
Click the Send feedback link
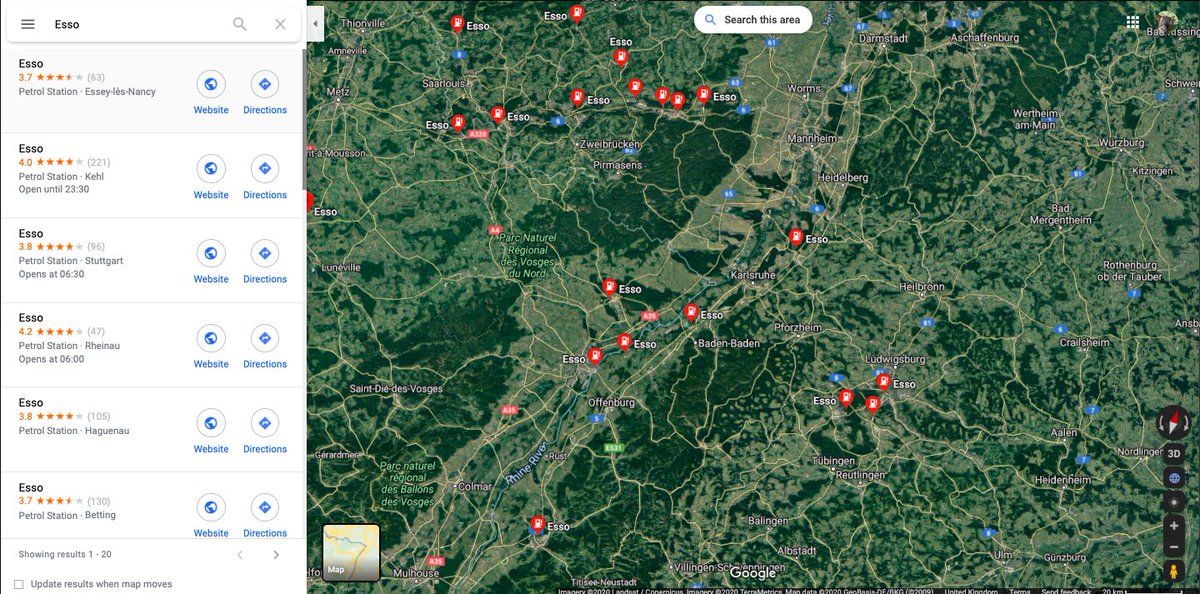pos(1066,590)
